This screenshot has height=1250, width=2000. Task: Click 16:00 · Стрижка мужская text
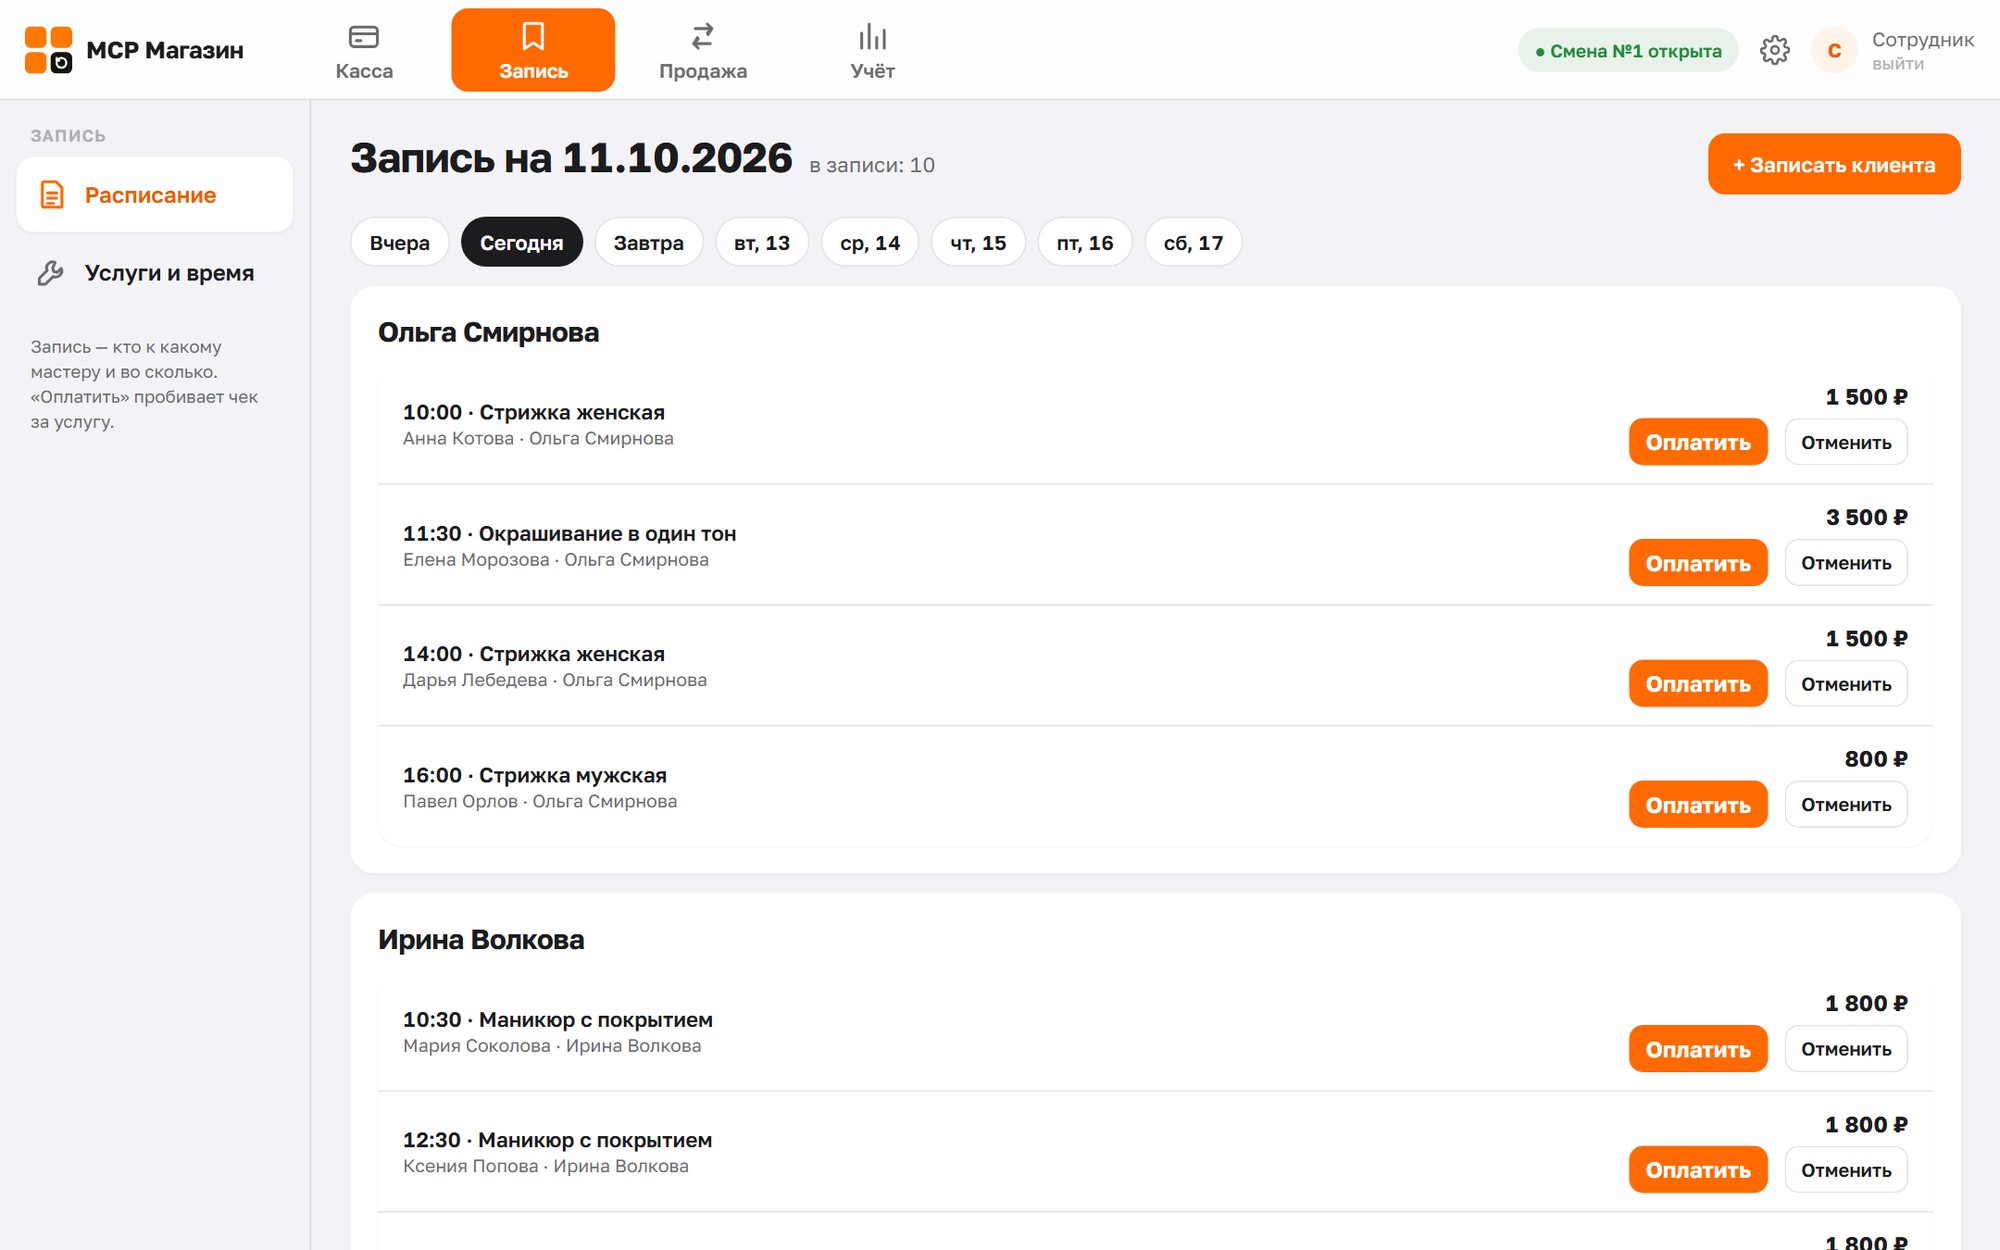pos(535,775)
